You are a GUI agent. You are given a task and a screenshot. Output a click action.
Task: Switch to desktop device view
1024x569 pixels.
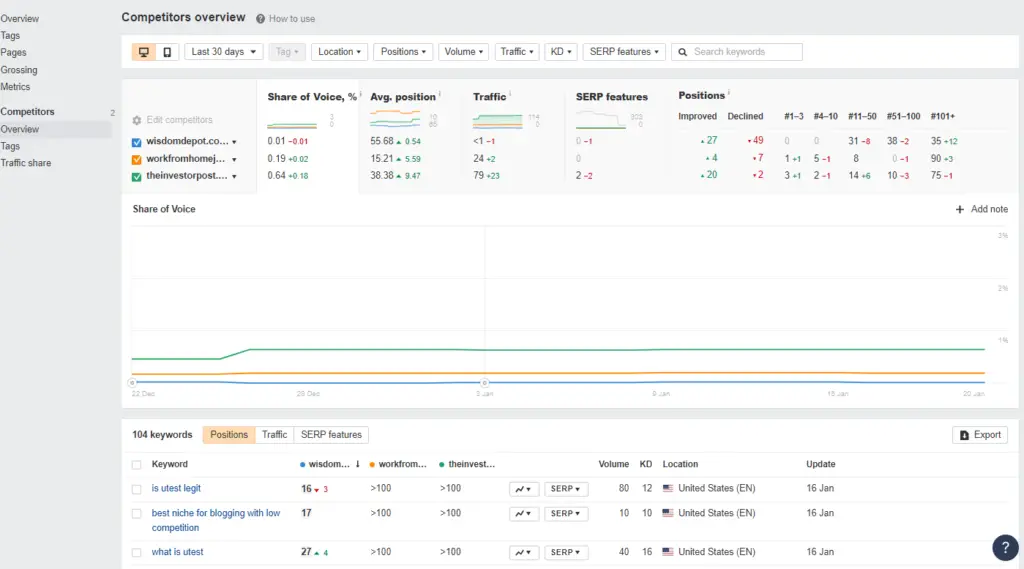[x=144, y=52]
